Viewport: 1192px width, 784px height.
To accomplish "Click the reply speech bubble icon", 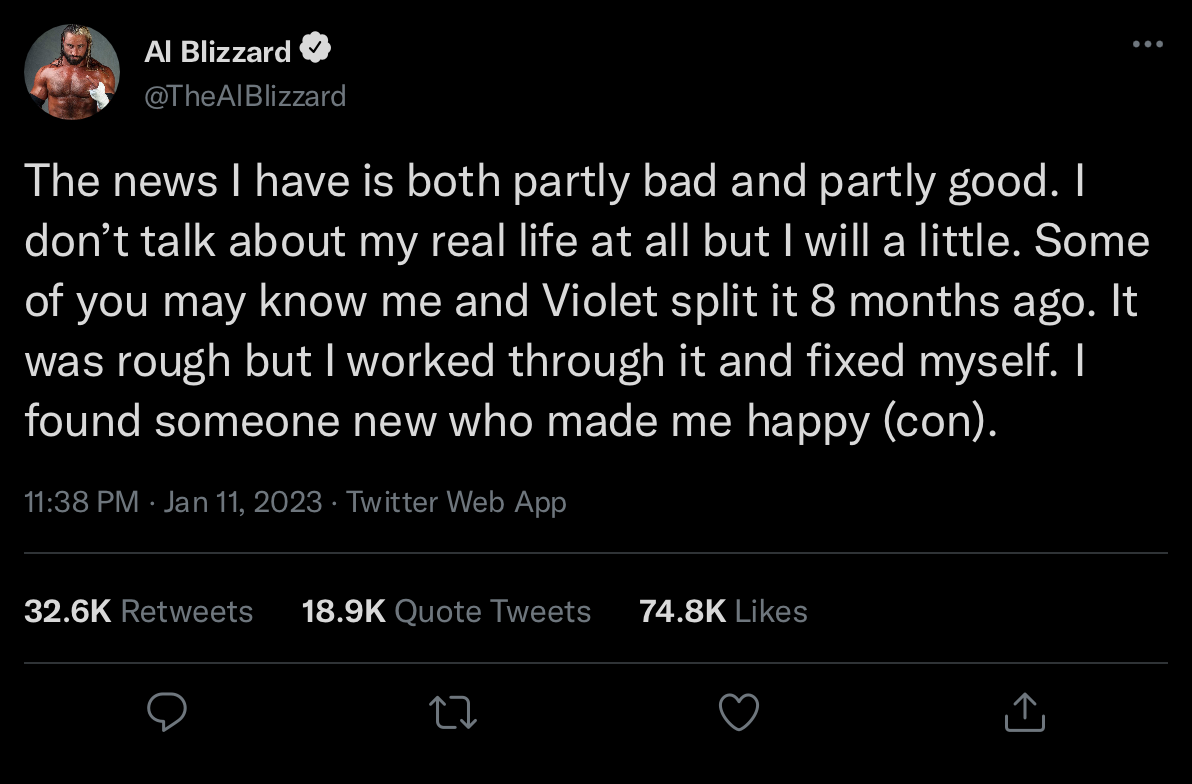I will tap(169, 712).
